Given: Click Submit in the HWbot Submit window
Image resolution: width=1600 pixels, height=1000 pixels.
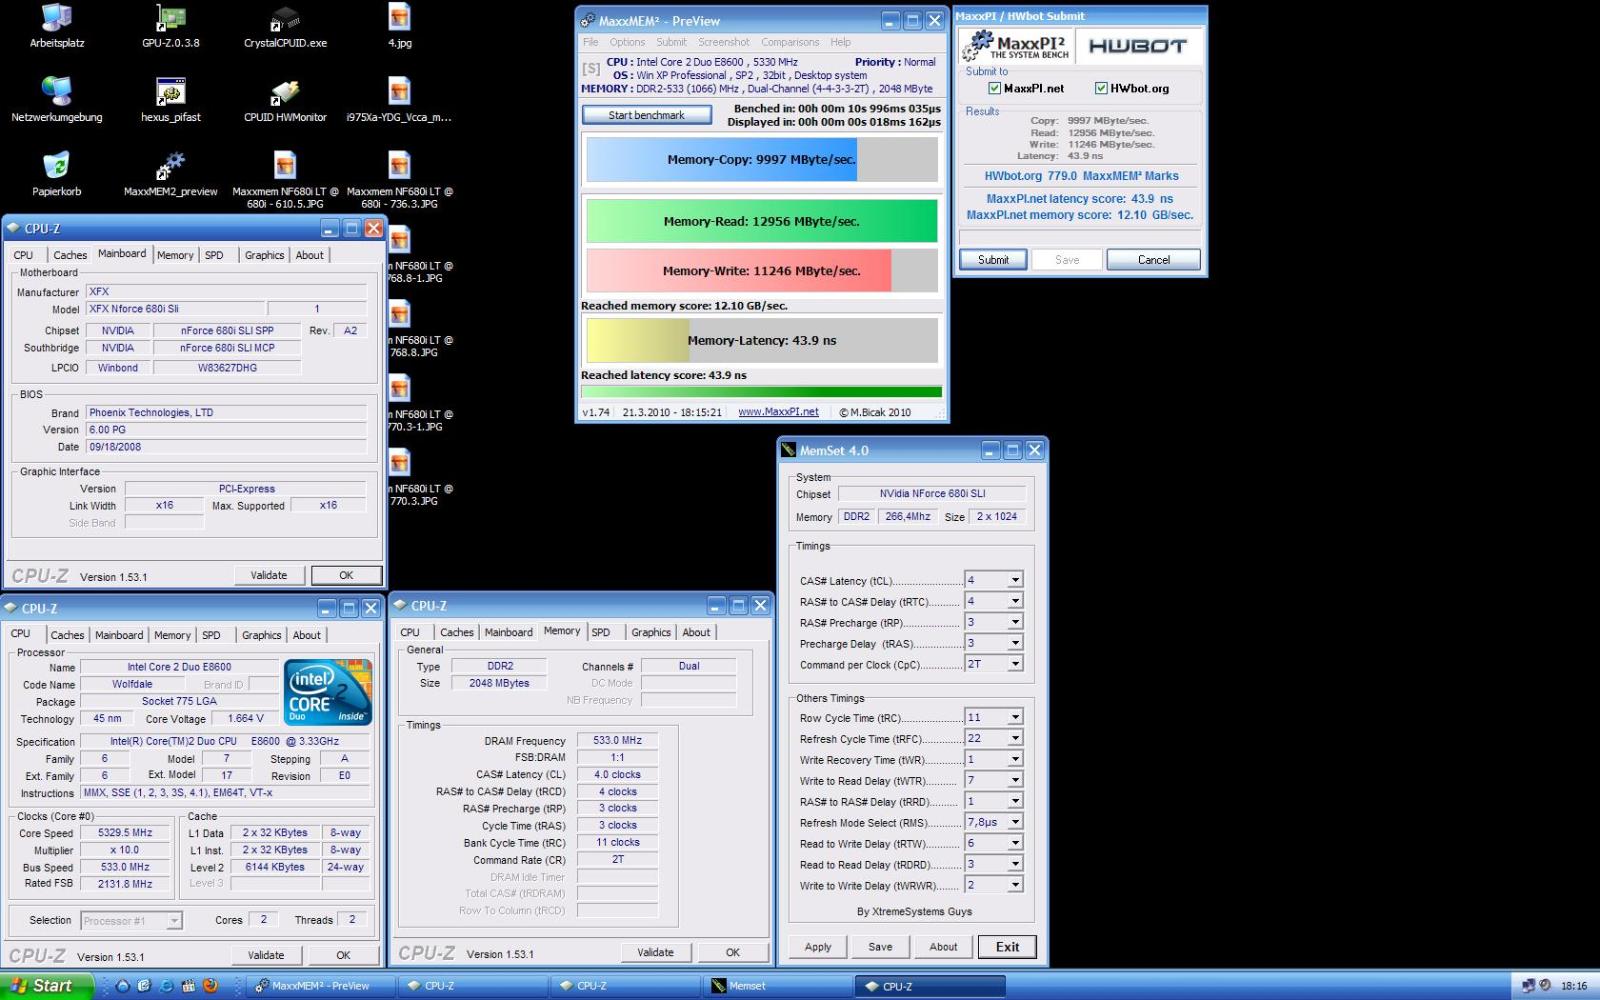Looking at the screenshot, I should (993, 259).
